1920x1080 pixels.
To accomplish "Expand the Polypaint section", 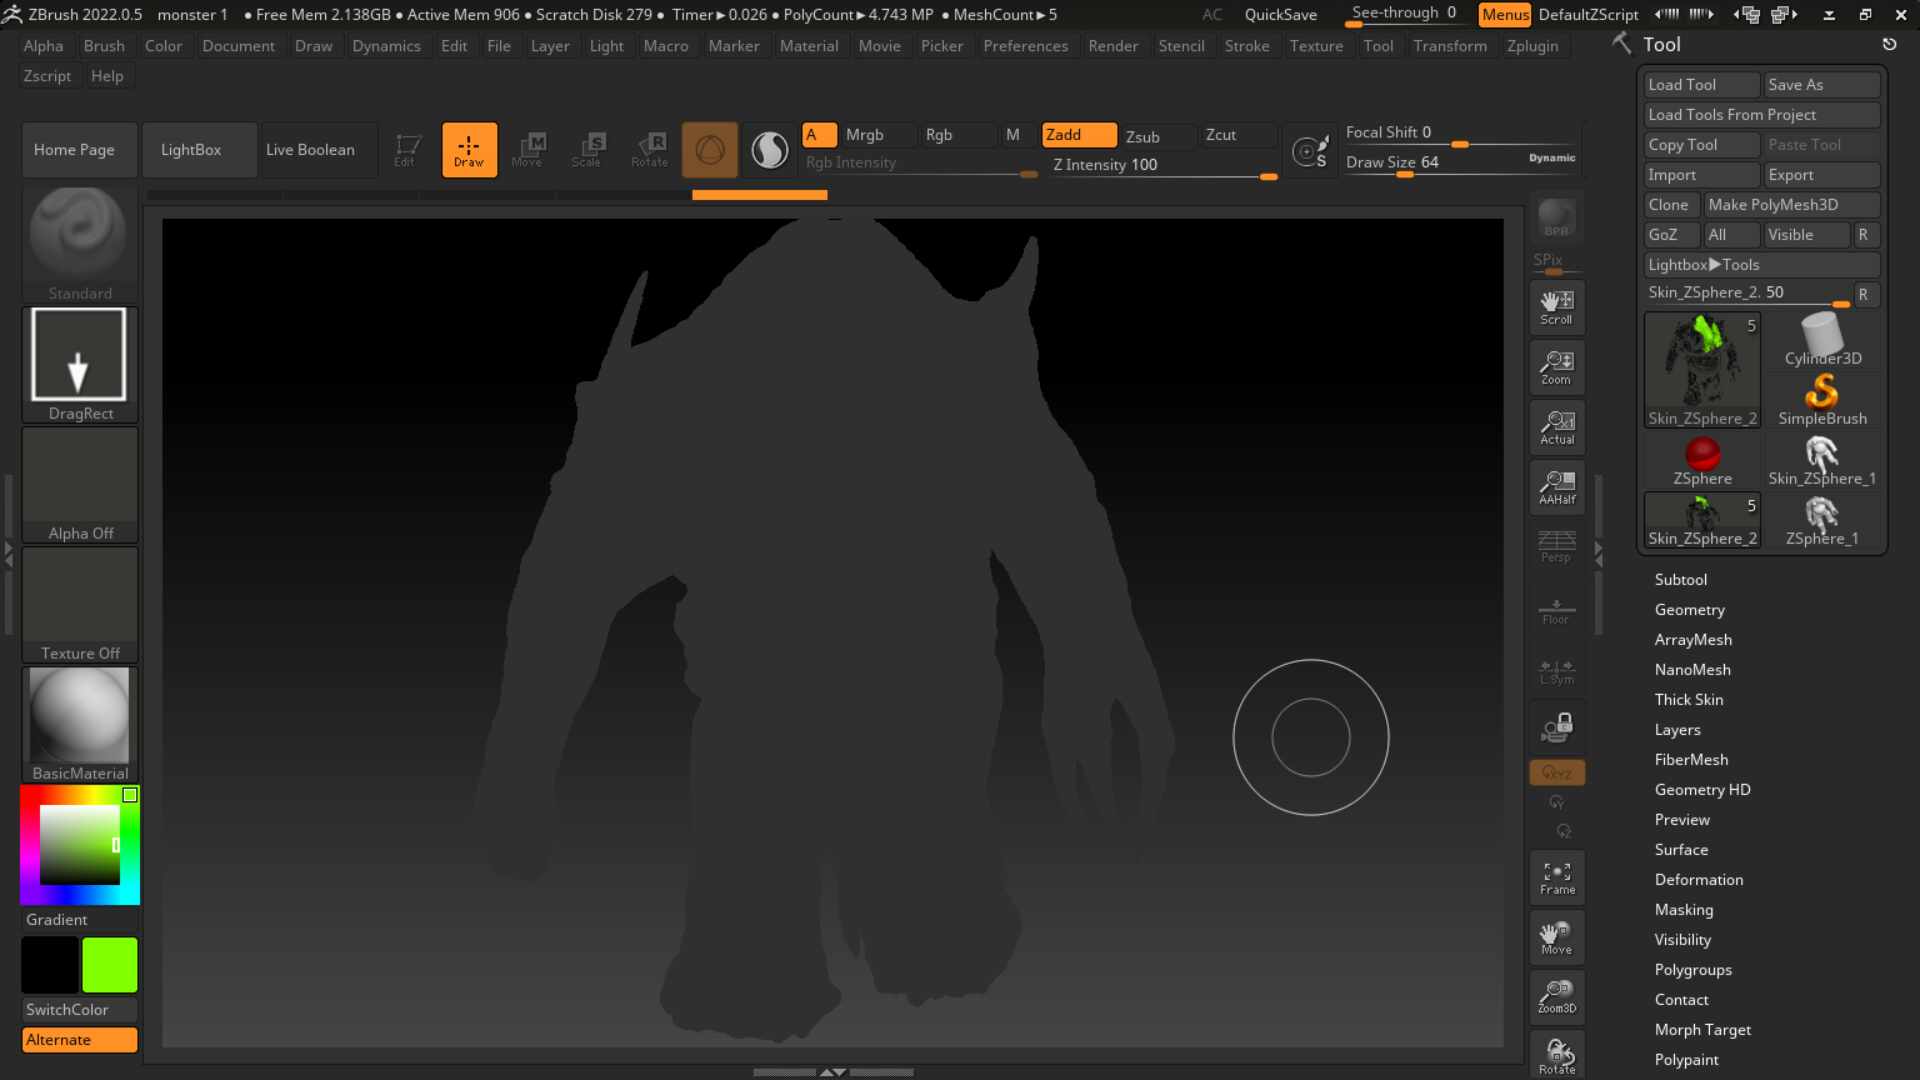I will pos(1686,1060).
